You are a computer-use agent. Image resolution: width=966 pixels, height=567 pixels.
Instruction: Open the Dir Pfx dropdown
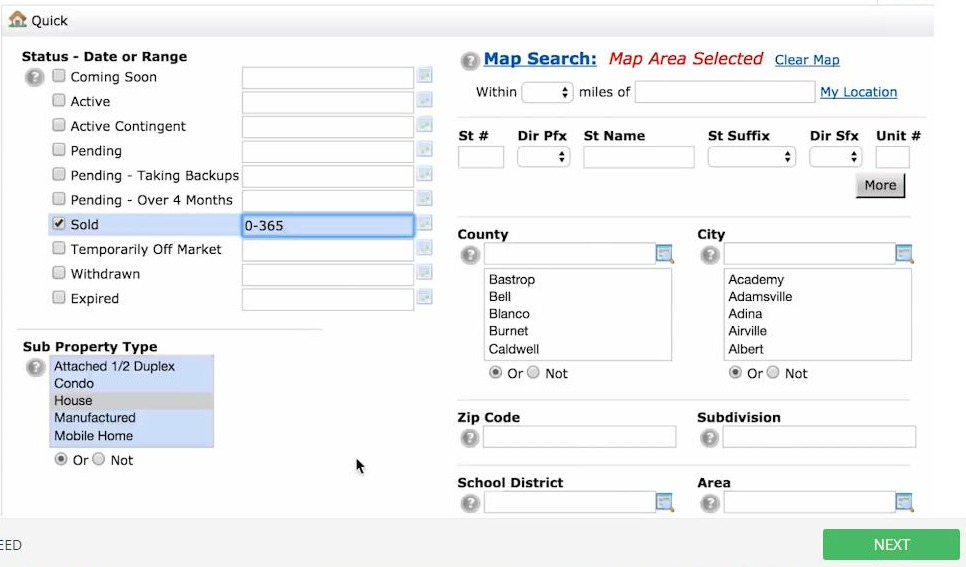[543, 157]
